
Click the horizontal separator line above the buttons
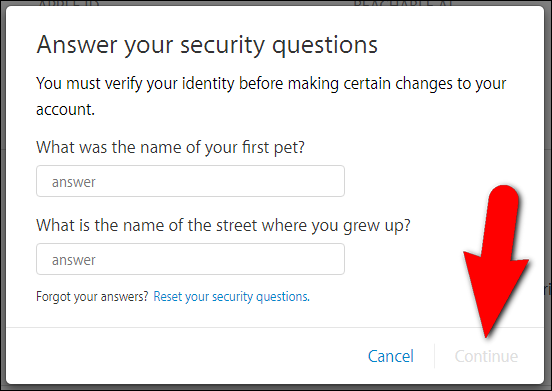(275, 327)
